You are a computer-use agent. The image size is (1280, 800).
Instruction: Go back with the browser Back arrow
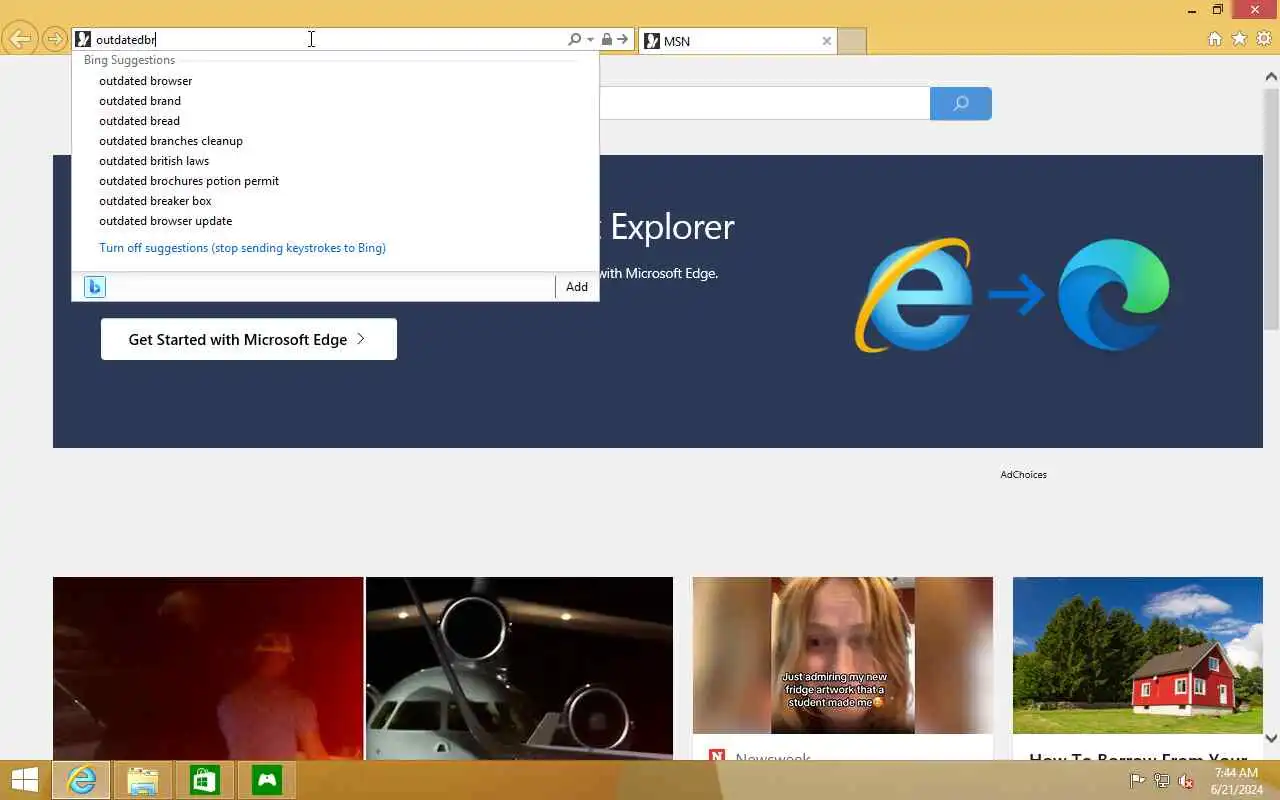point(20,40)
